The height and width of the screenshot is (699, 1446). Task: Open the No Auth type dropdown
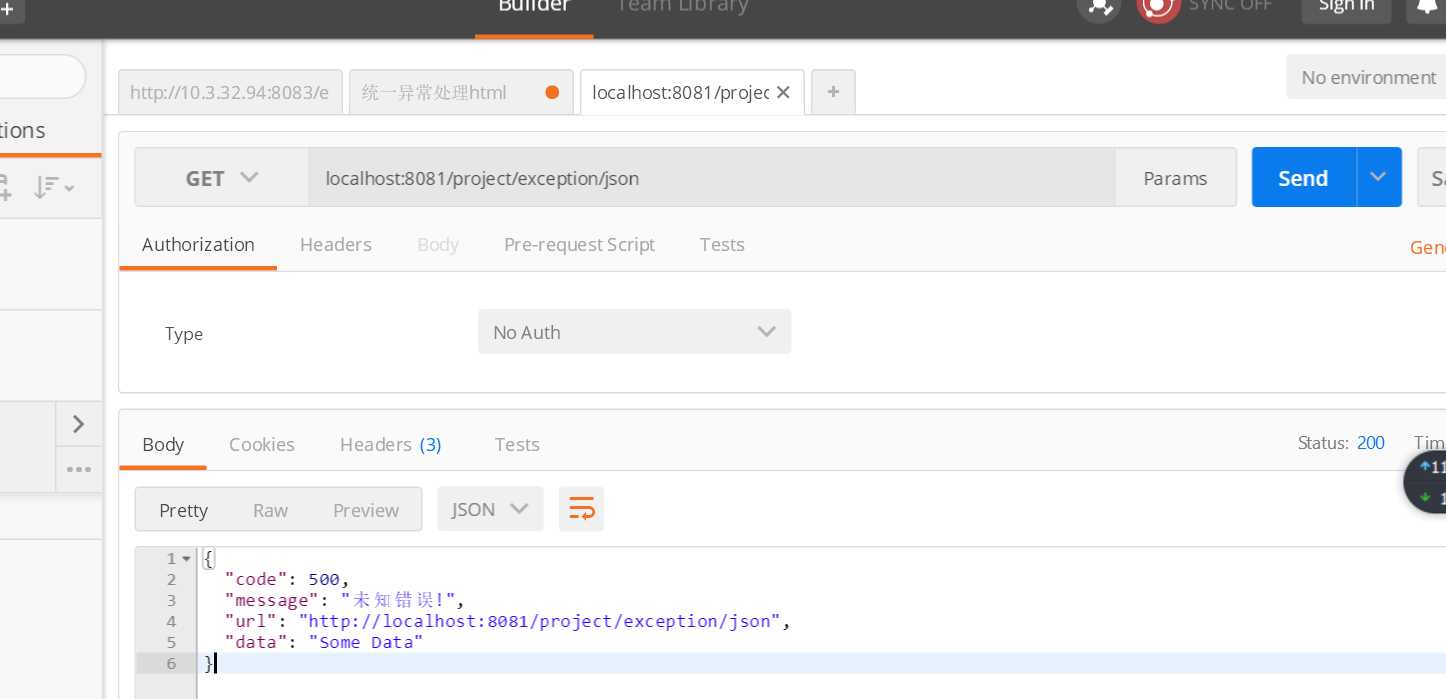pos(634,332)
